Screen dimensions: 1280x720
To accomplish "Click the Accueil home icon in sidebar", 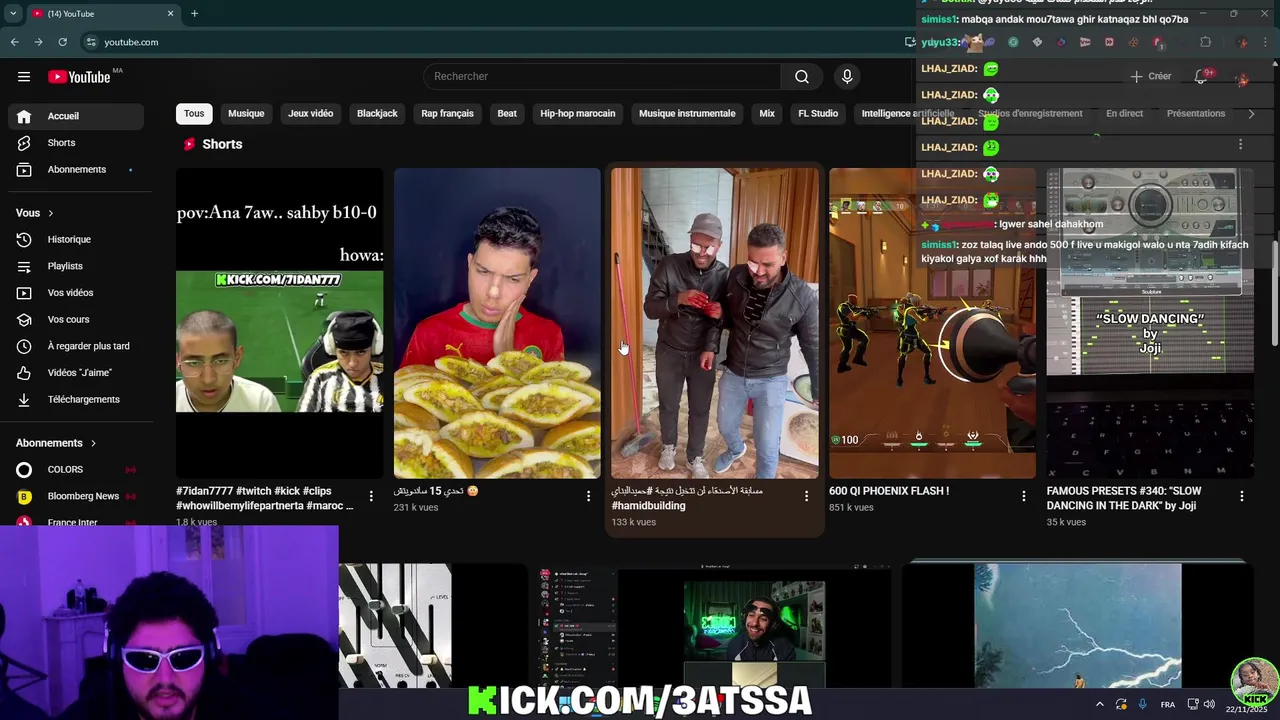I will coord(24,116).
